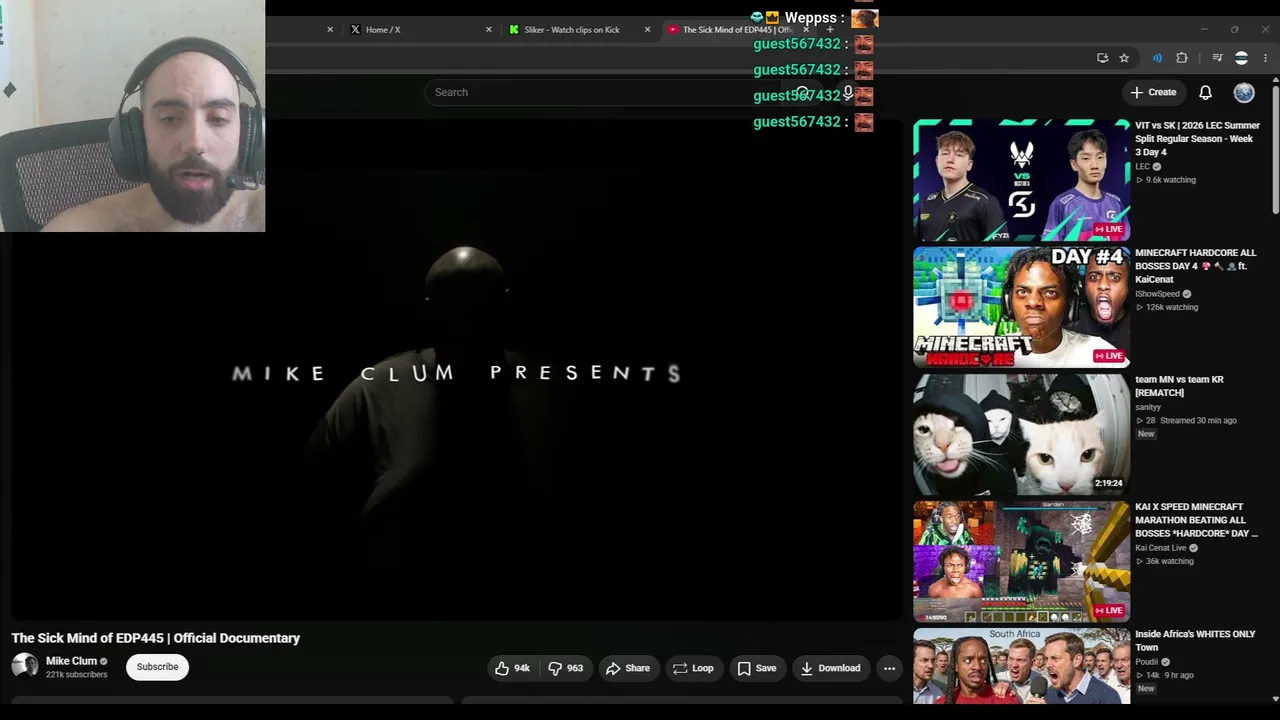
Task: Open YouTube notifications bell
Action: click(x=1205, y=92)
